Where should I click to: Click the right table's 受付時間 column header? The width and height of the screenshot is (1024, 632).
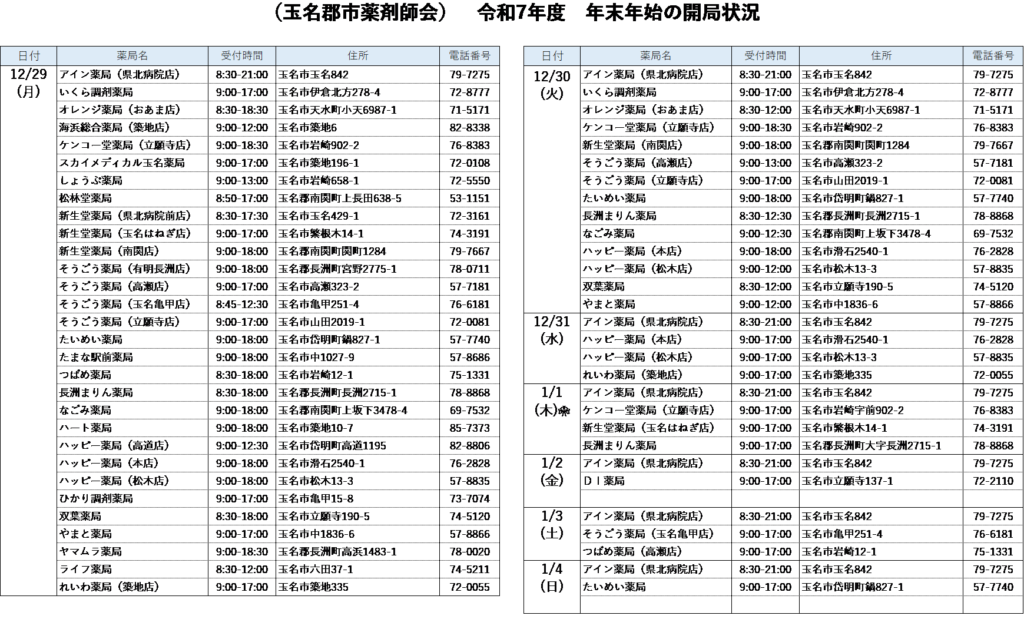tap(762, 56)
